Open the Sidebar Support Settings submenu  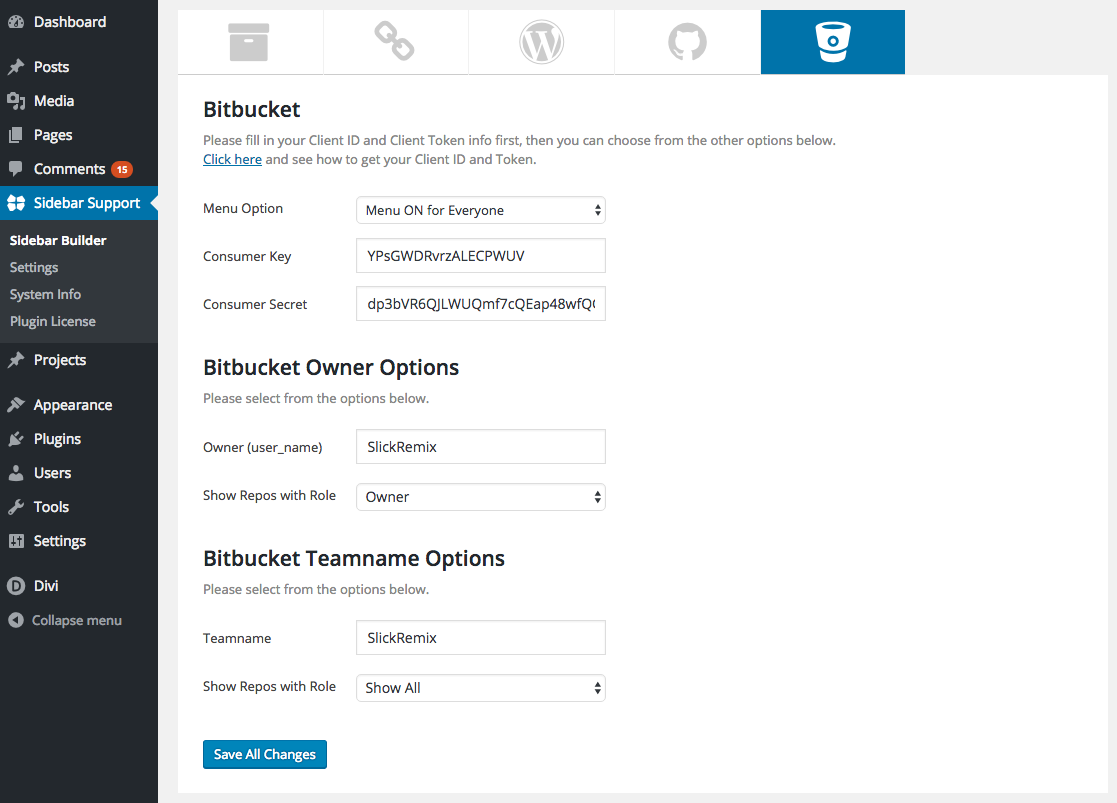[x=33, y=267]
